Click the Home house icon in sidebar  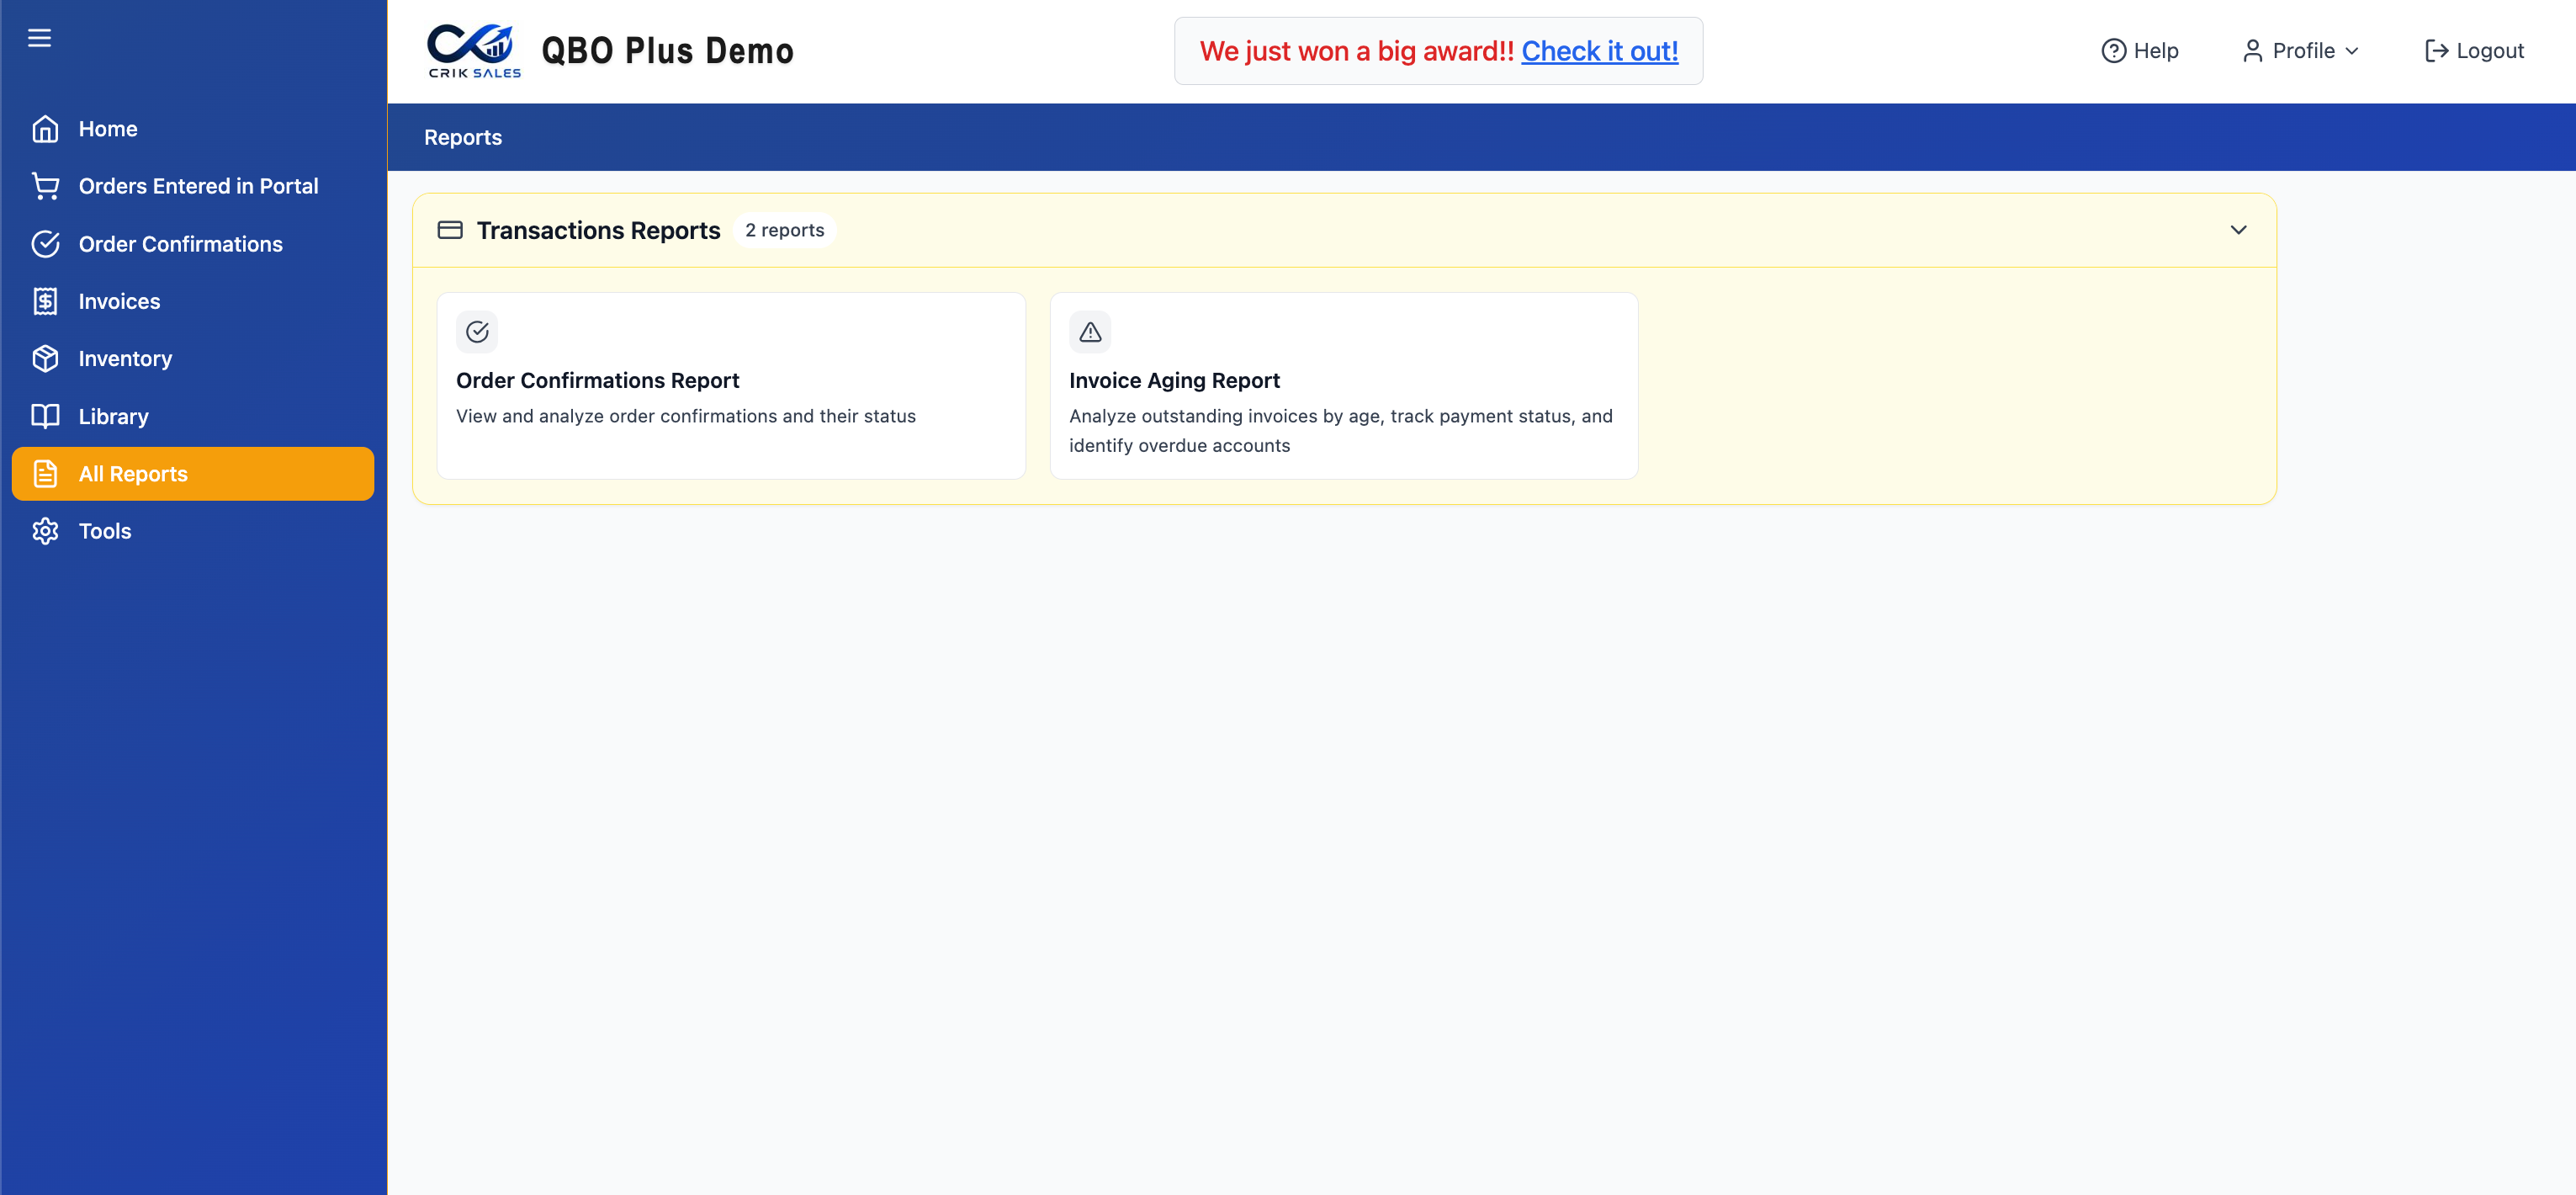pyautogui.click(x=45, y=129)
